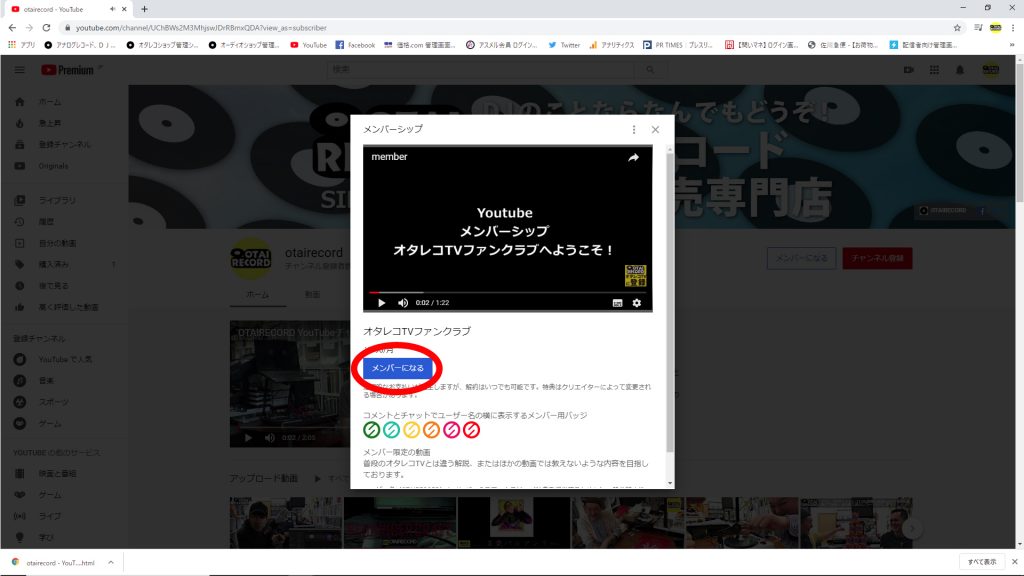The image size is (1024, 576).
Task: Click the blue メンバーになる button in the dialog
Action: [x=398, y=368]
